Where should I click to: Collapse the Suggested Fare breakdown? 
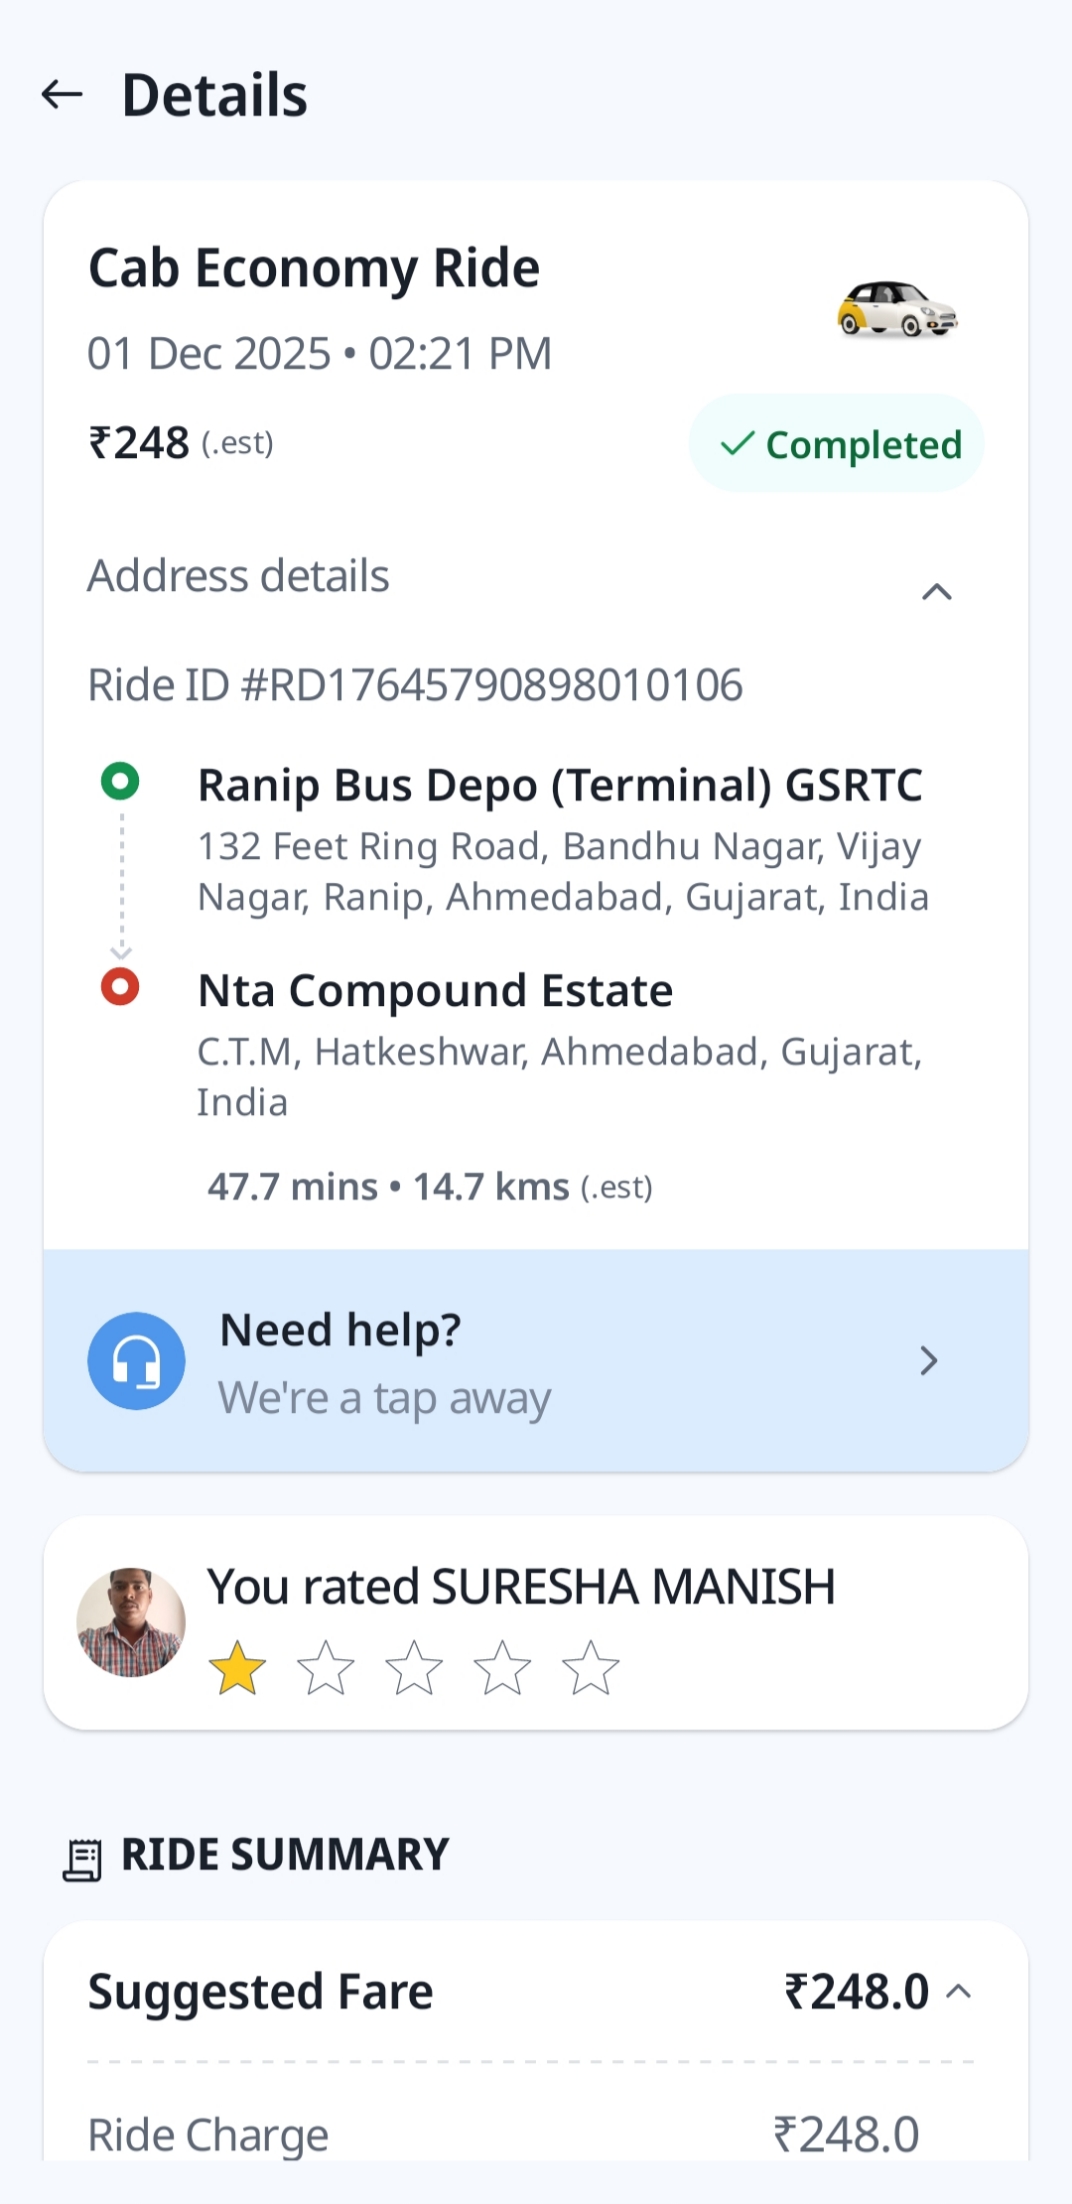[x=958, y=1992]
